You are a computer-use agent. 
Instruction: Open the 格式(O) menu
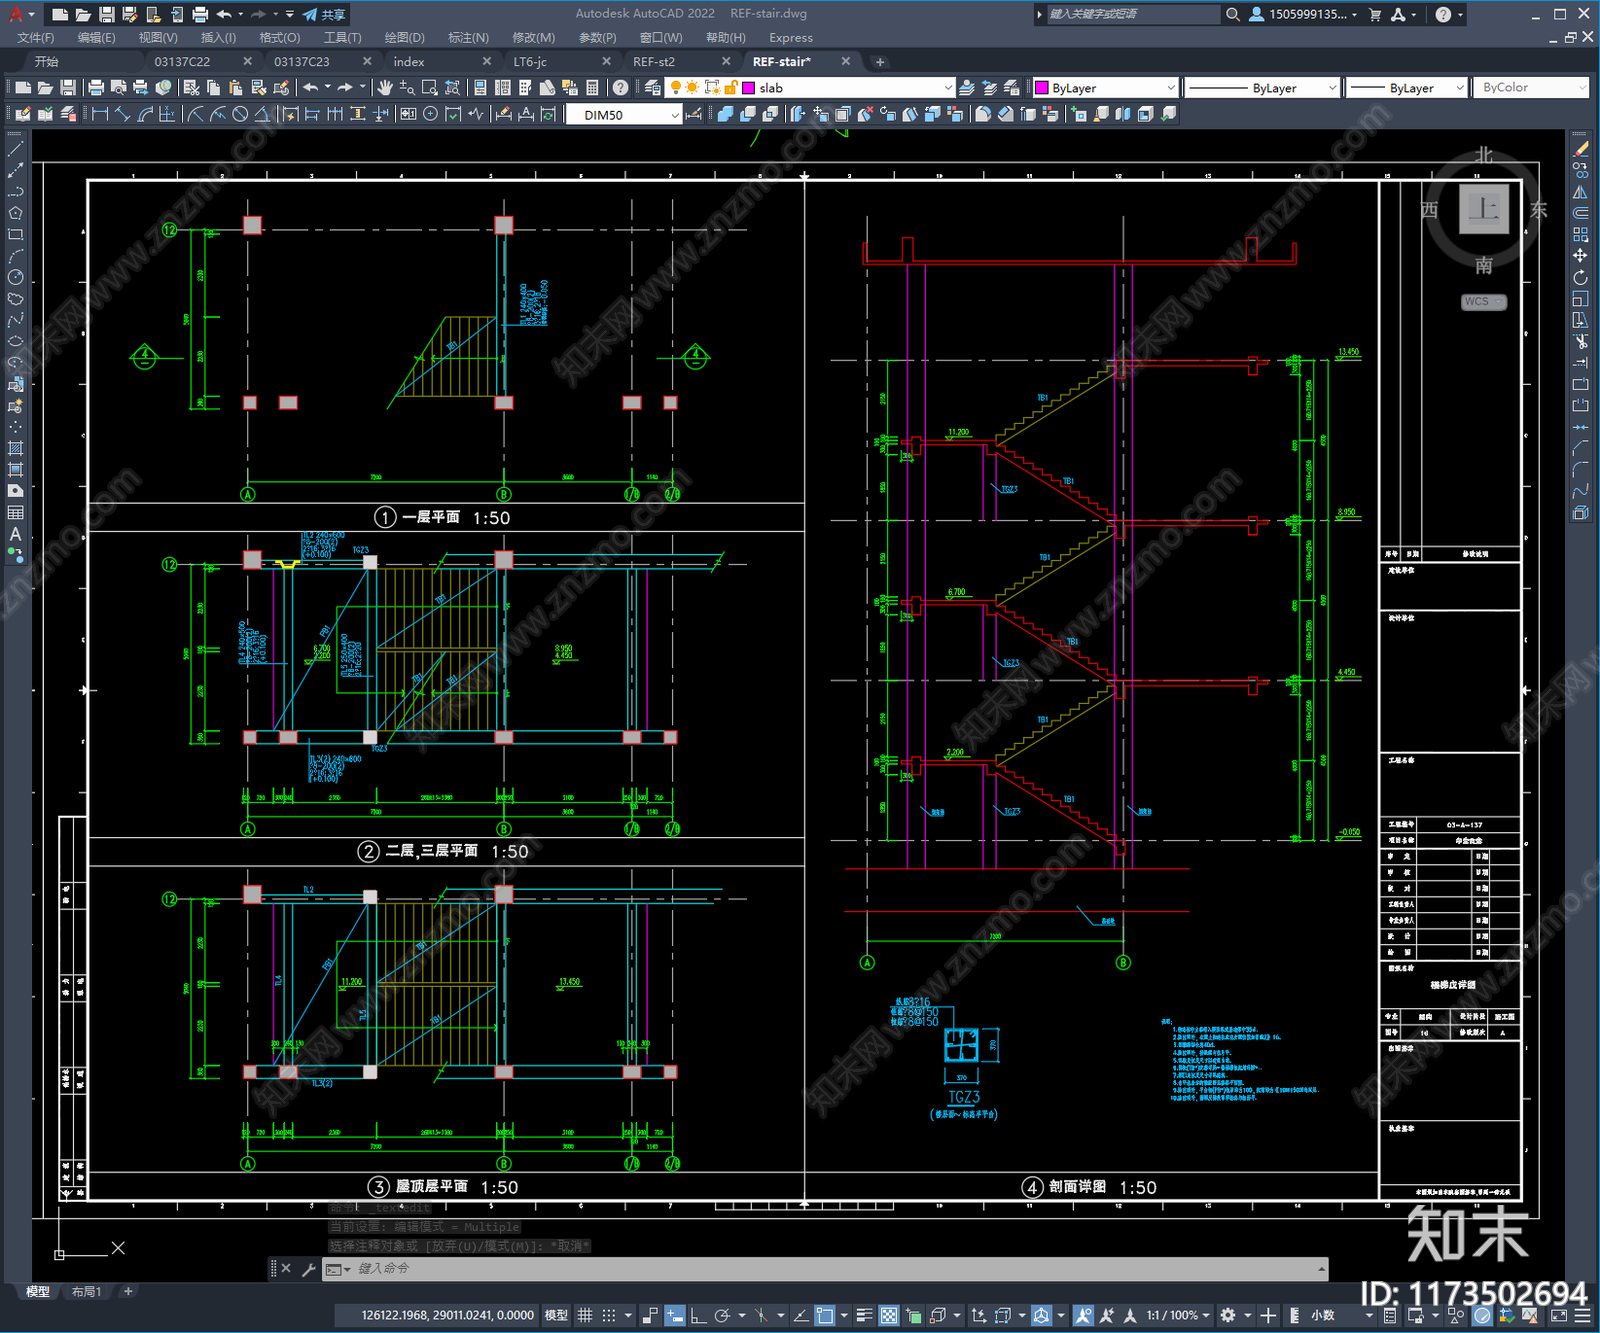(x=279, y=38)
